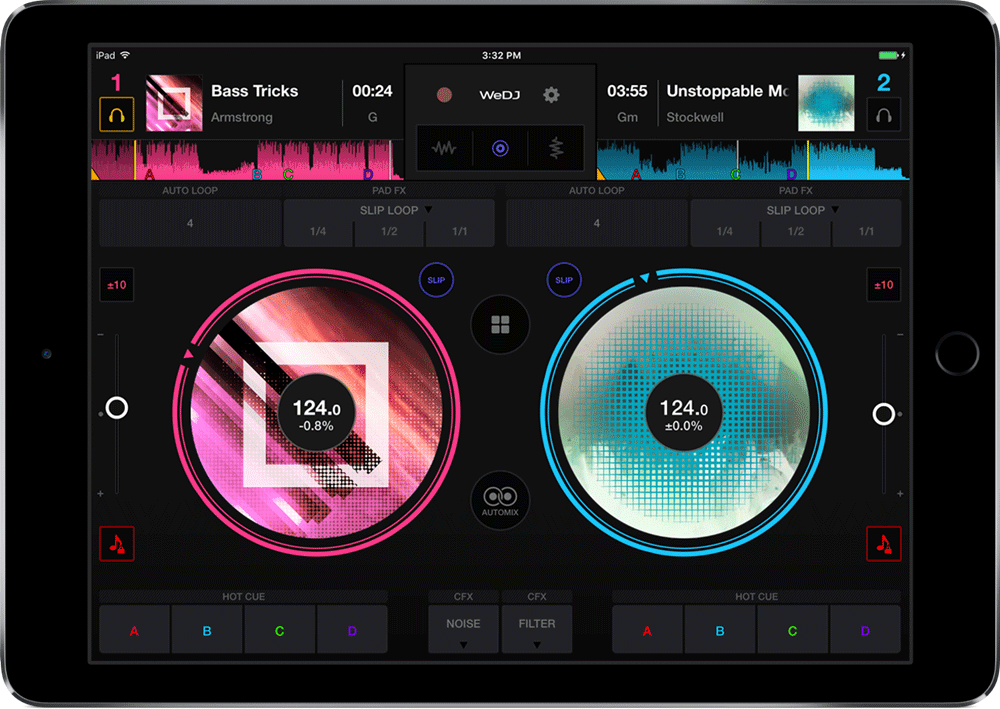Select headphone cue on deck 1
The height and width of the screenshot is (709, 1000).
(x=117, y=114)
